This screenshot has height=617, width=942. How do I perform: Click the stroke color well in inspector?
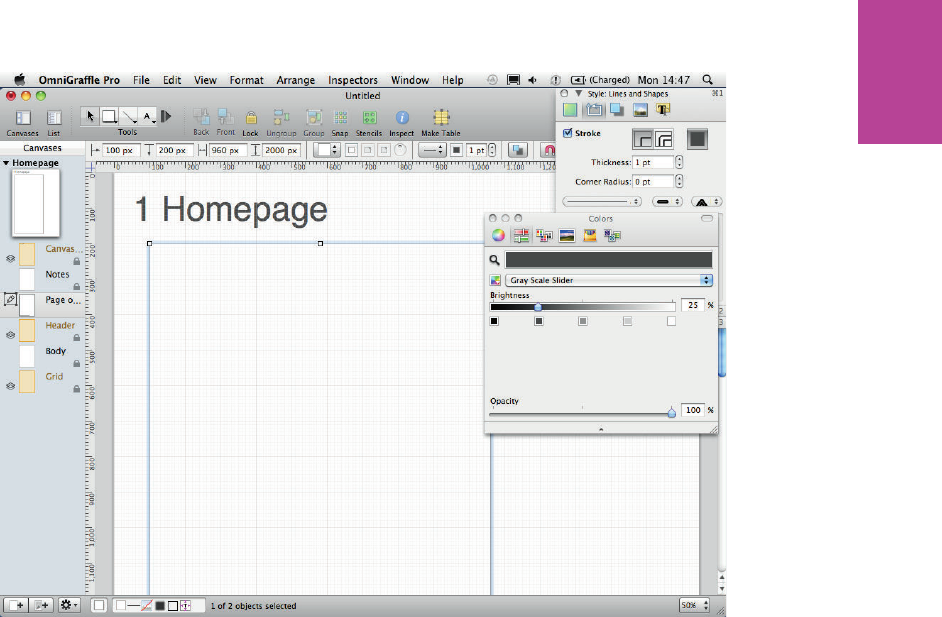click(697, 139)
